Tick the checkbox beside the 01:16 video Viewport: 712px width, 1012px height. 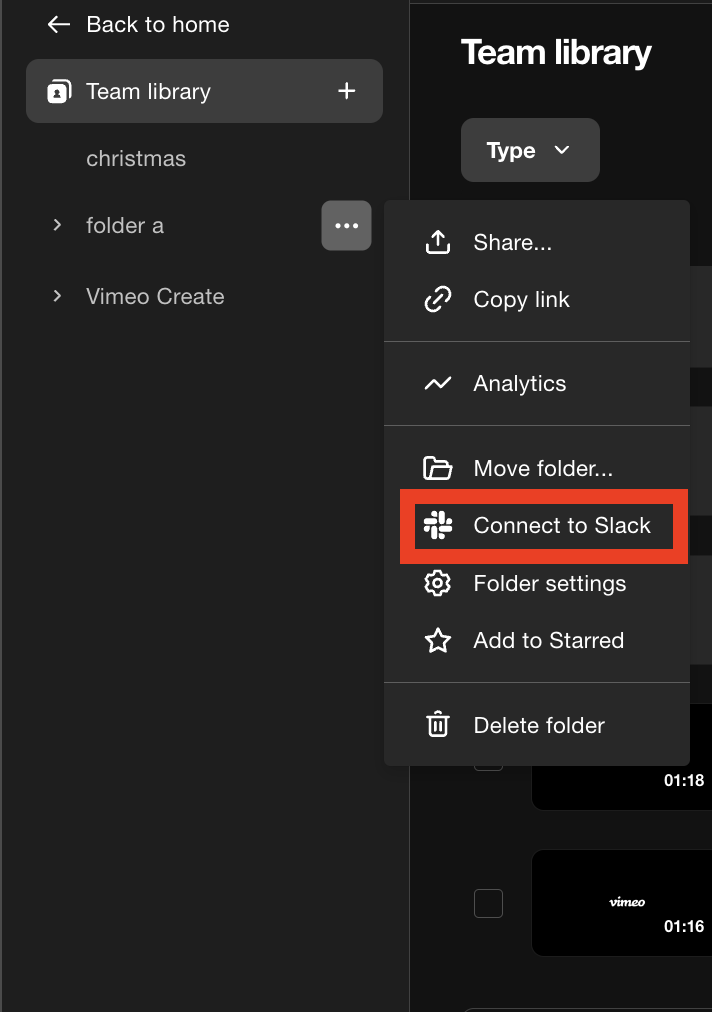pyautogui.click(x=488, y=903)
